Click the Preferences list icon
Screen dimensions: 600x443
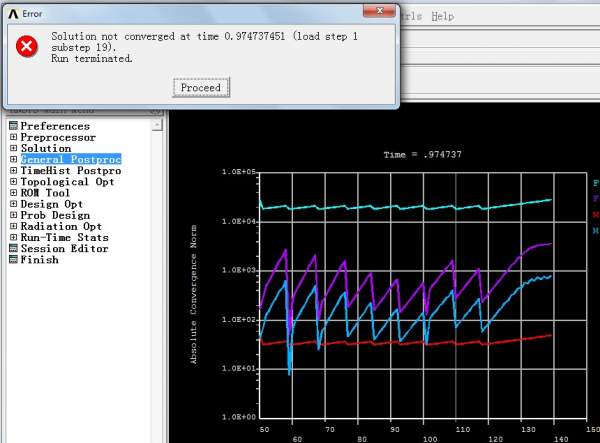click(x=13, y=126)
